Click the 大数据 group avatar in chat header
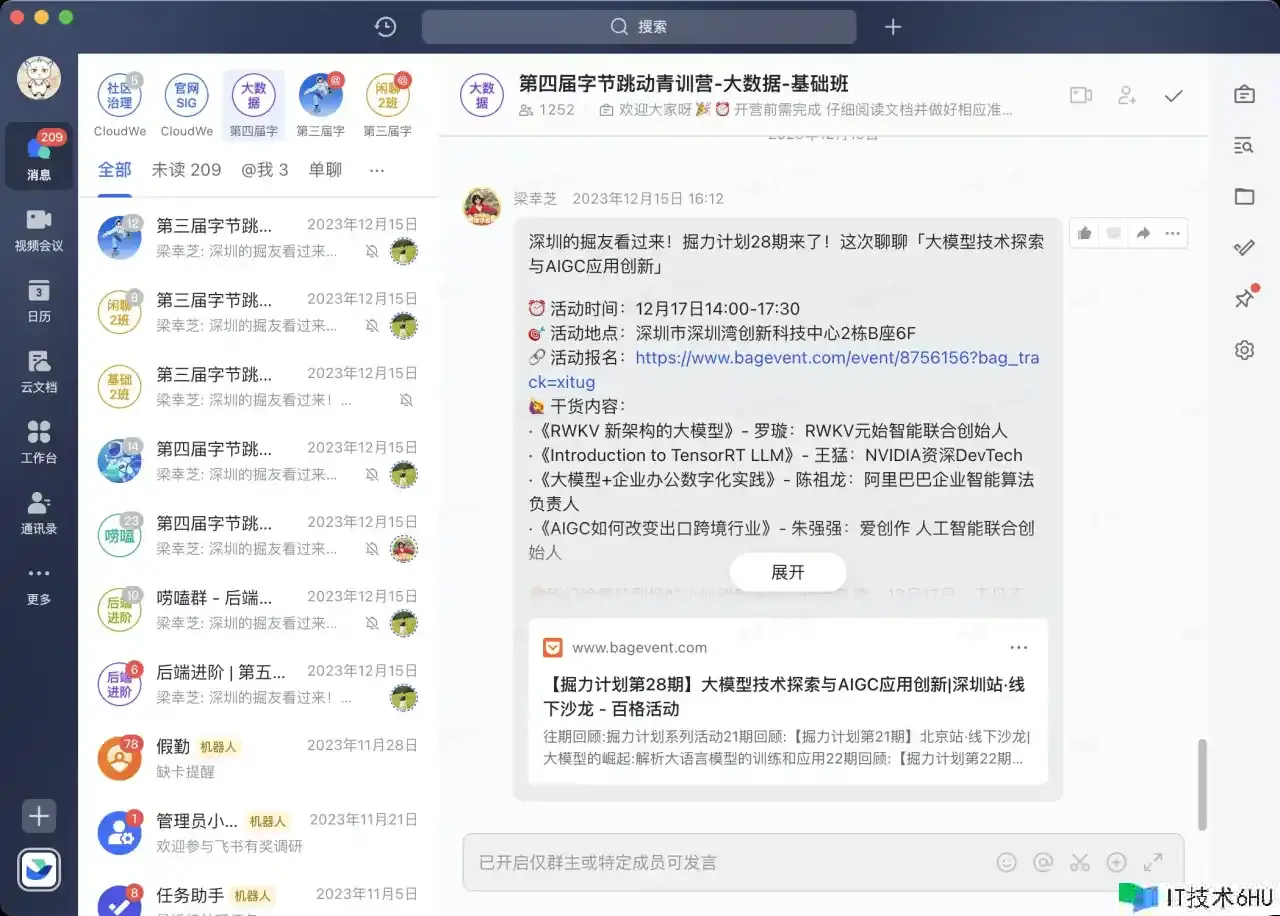Screen dimensions: 1280x916 tap(482, 96)
